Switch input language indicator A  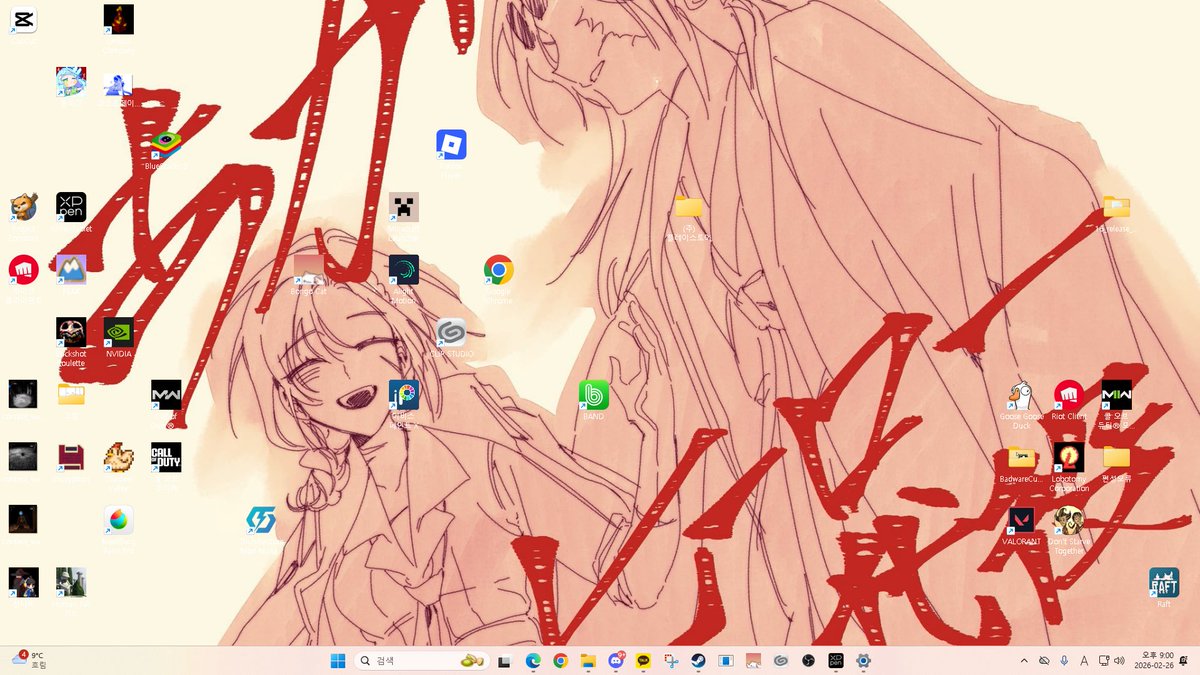coord(1084,660)
